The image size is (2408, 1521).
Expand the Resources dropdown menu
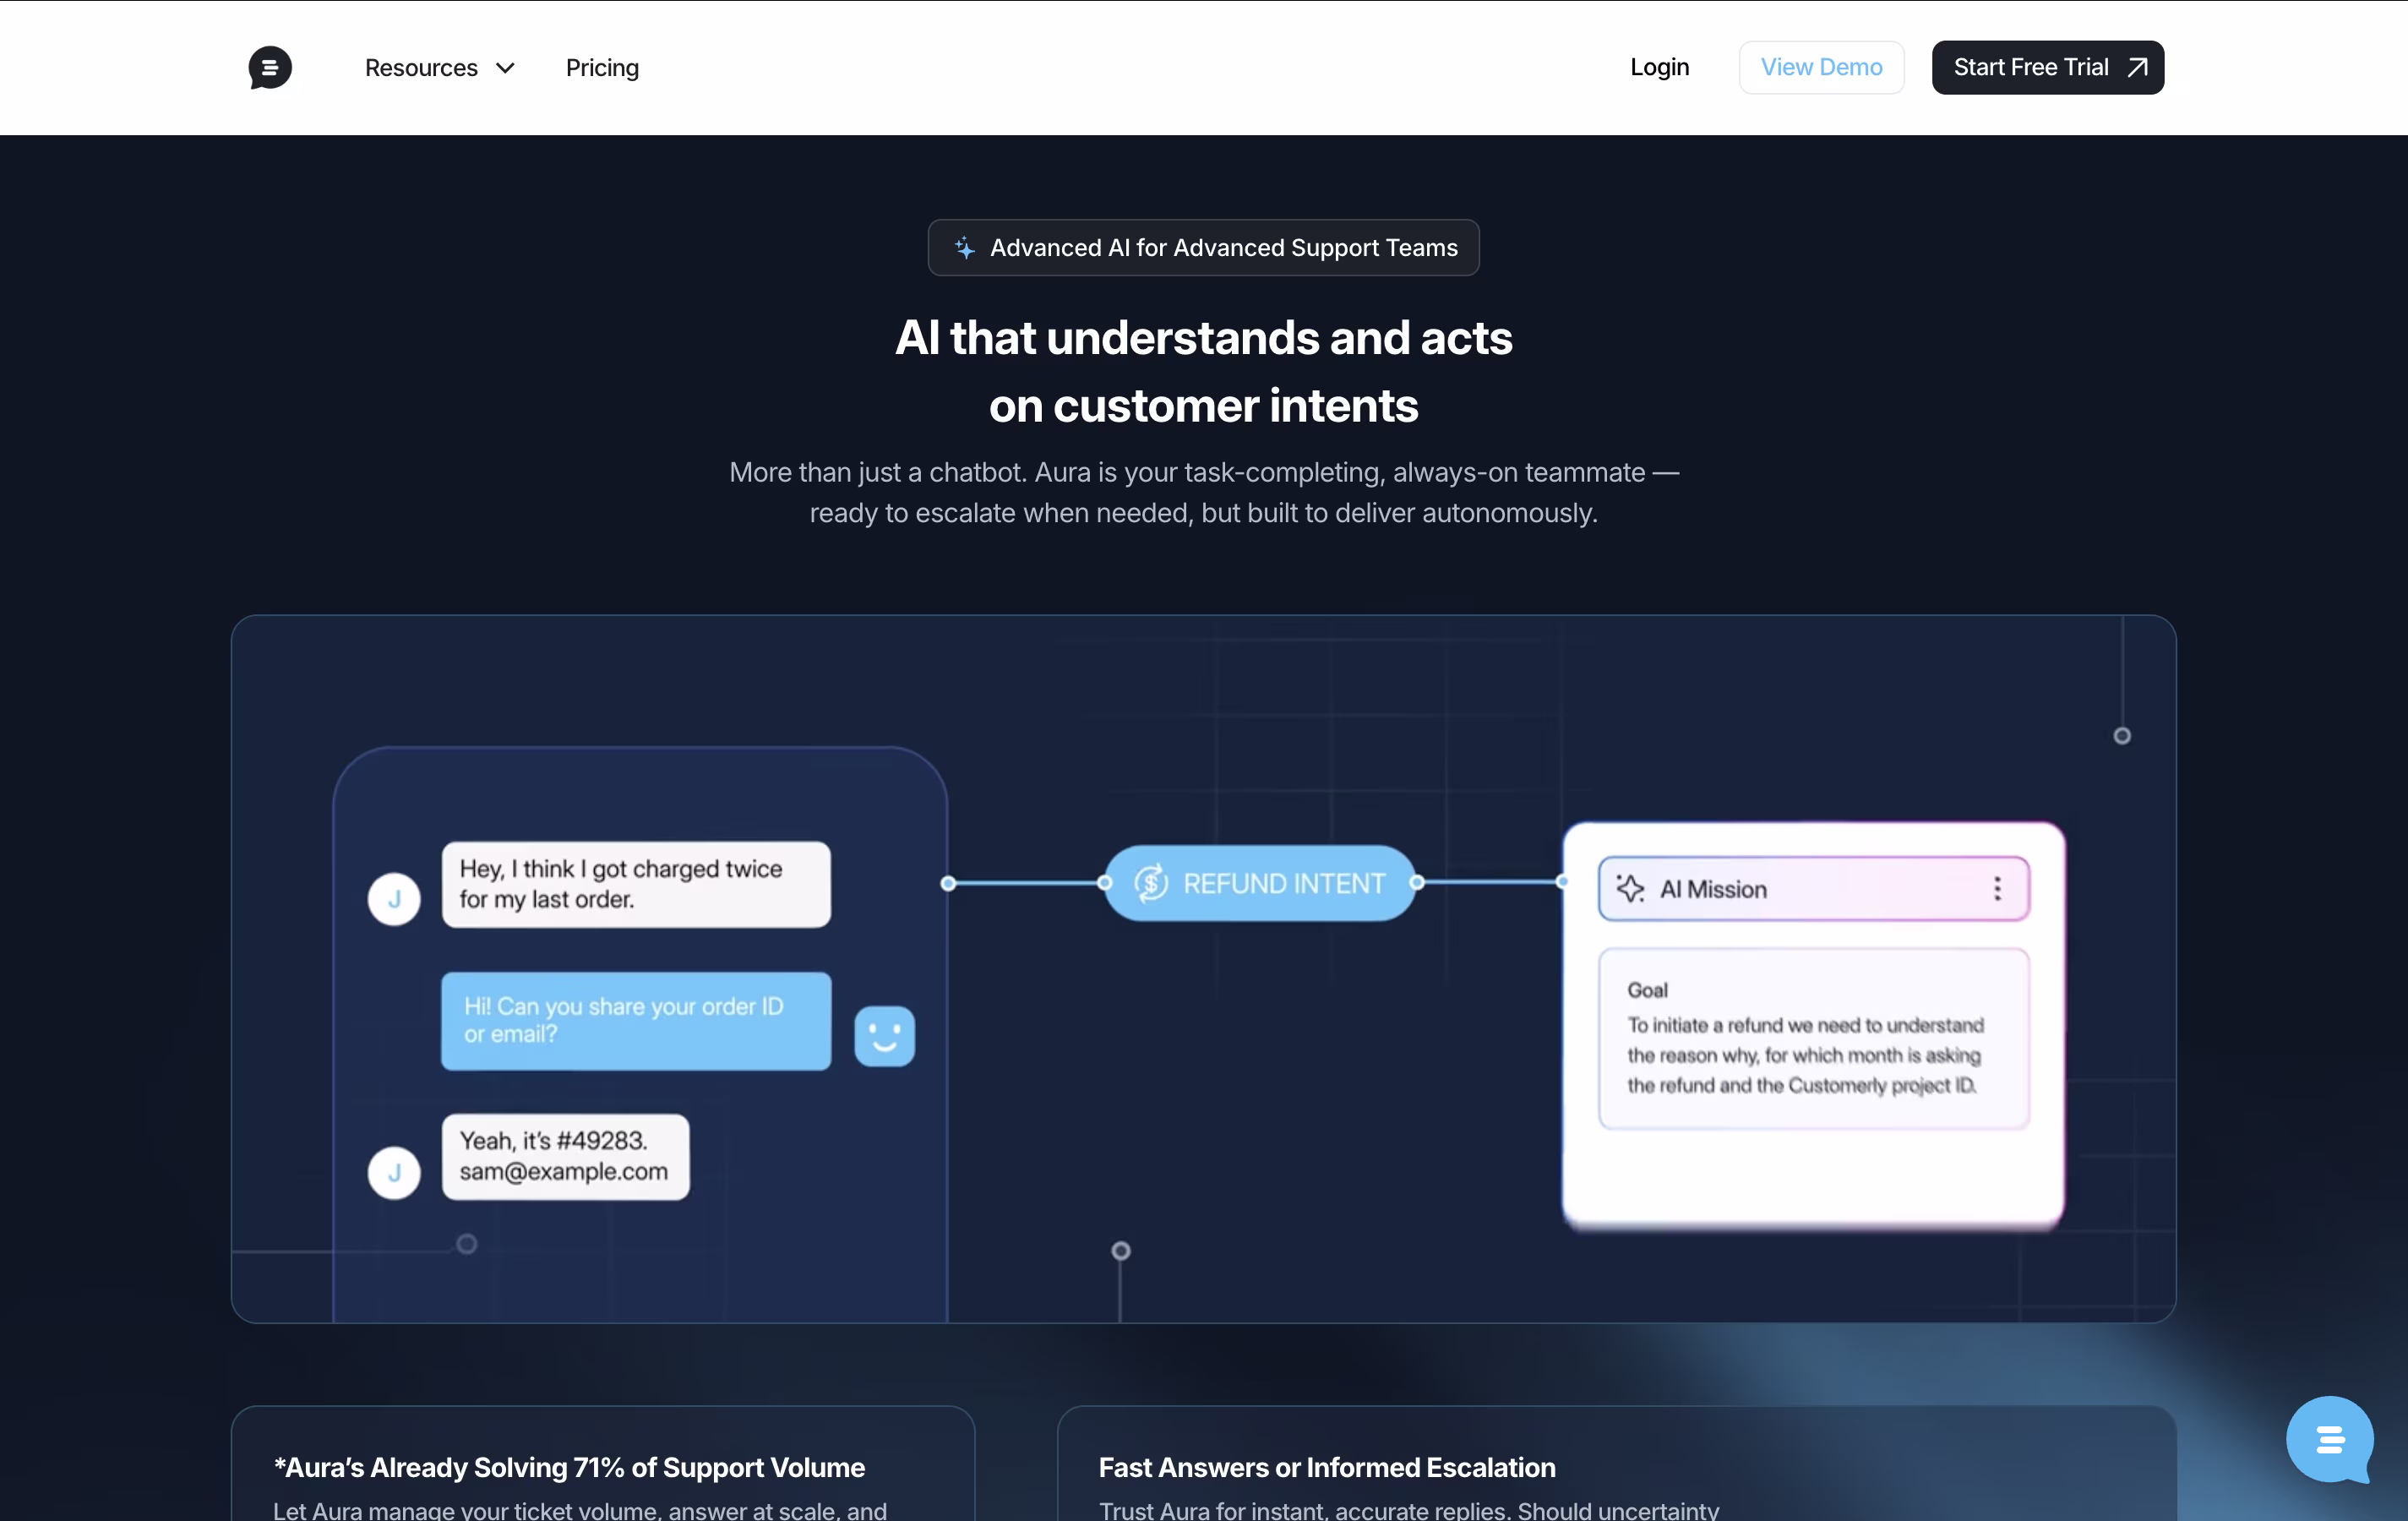click(x=440, y=68)
